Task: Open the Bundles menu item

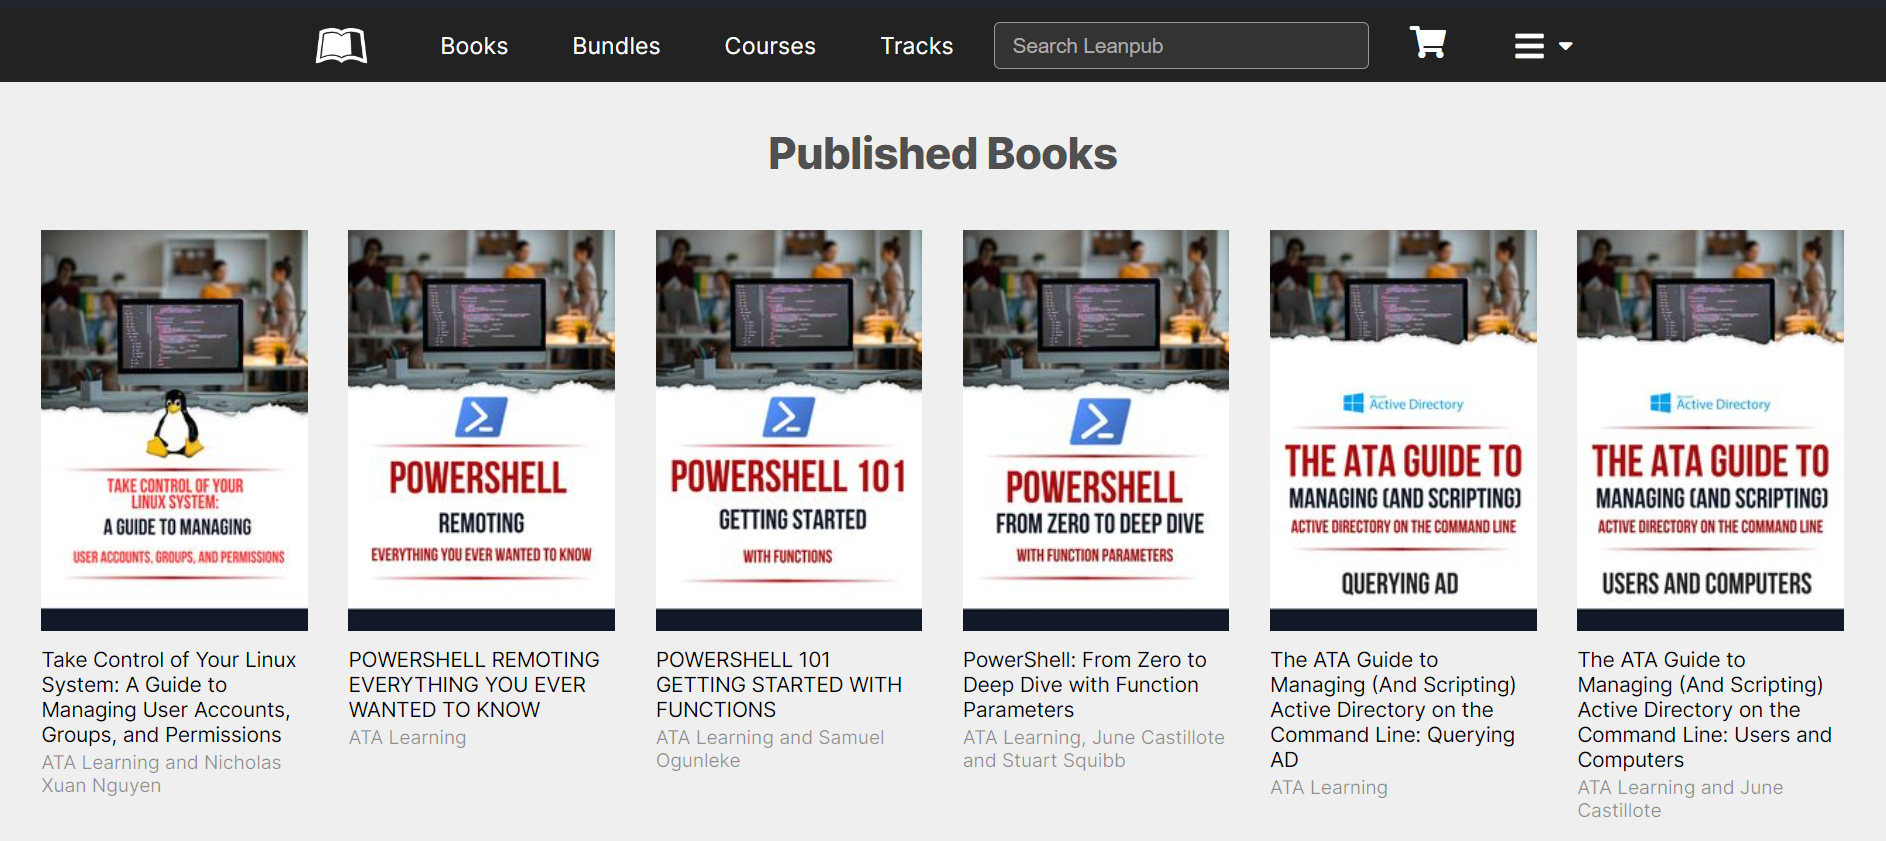Action: (616, 46)
